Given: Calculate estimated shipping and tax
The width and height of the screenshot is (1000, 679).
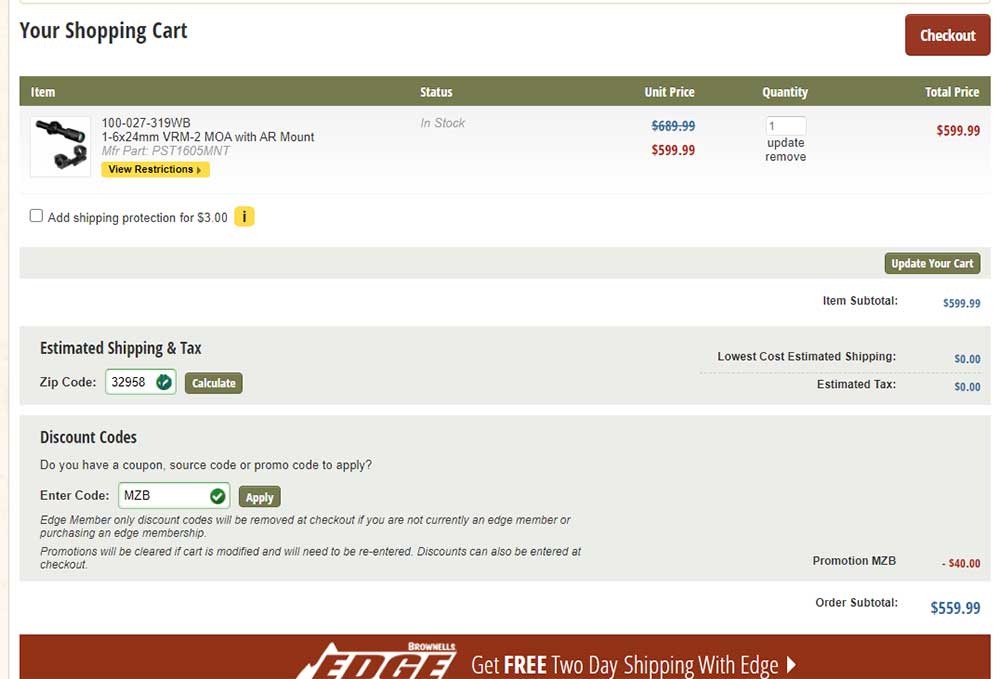Looking at the screenshot, I should tap(213, 383).
